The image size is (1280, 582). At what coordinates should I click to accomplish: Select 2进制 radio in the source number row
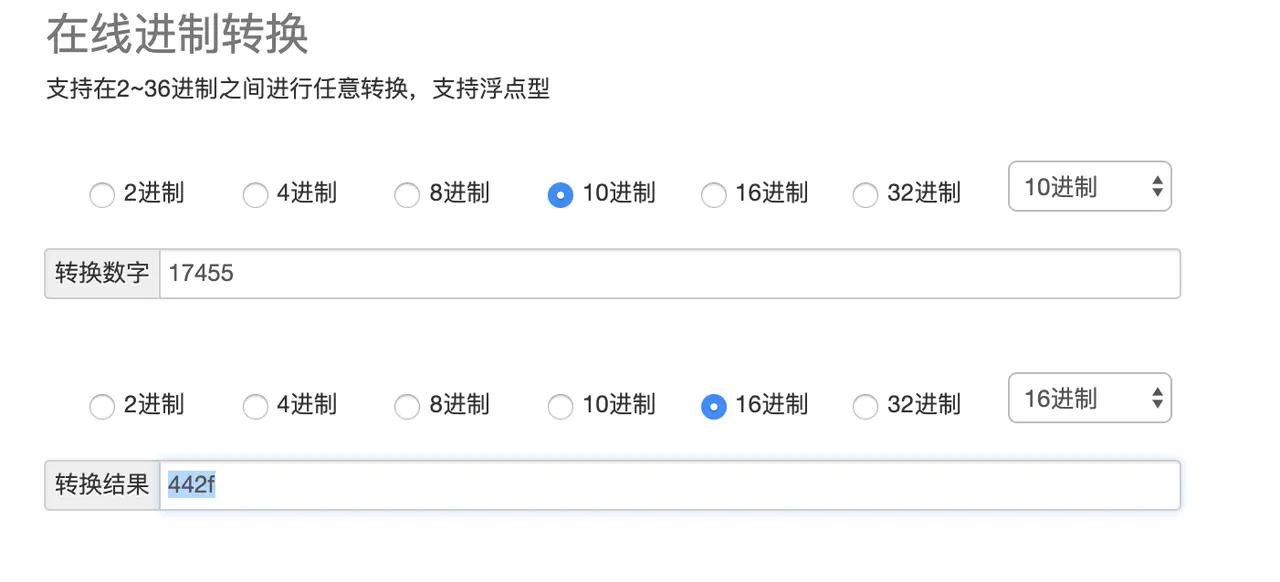pyautogui.click(x=101, y=195)
